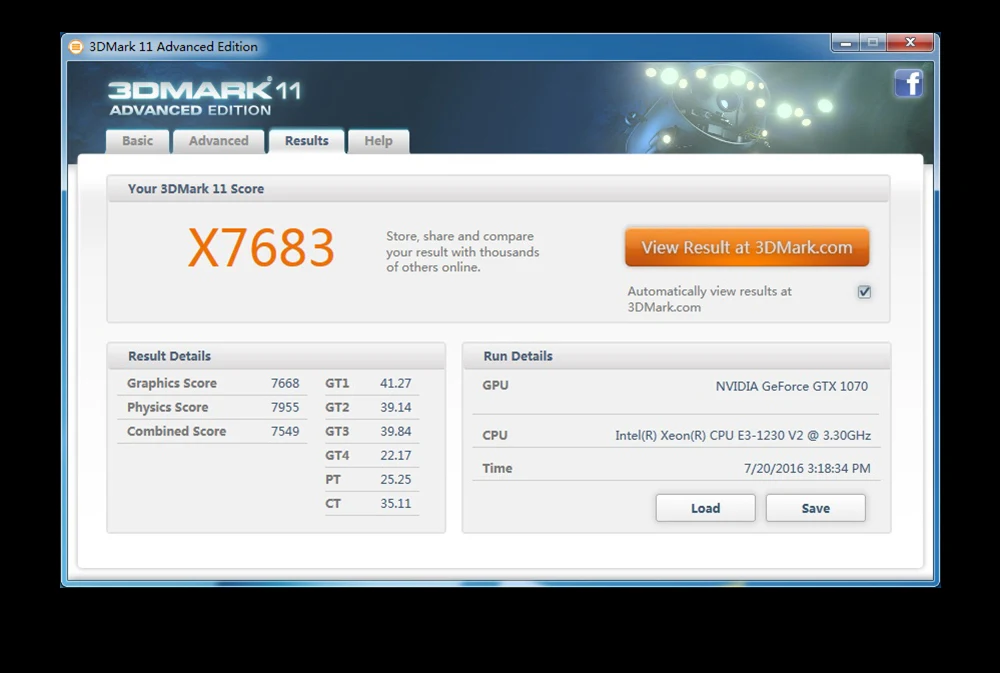The height and width of the screenshot is (673, 1000).
Task: Click the Load button
Action: pos(705,508)
